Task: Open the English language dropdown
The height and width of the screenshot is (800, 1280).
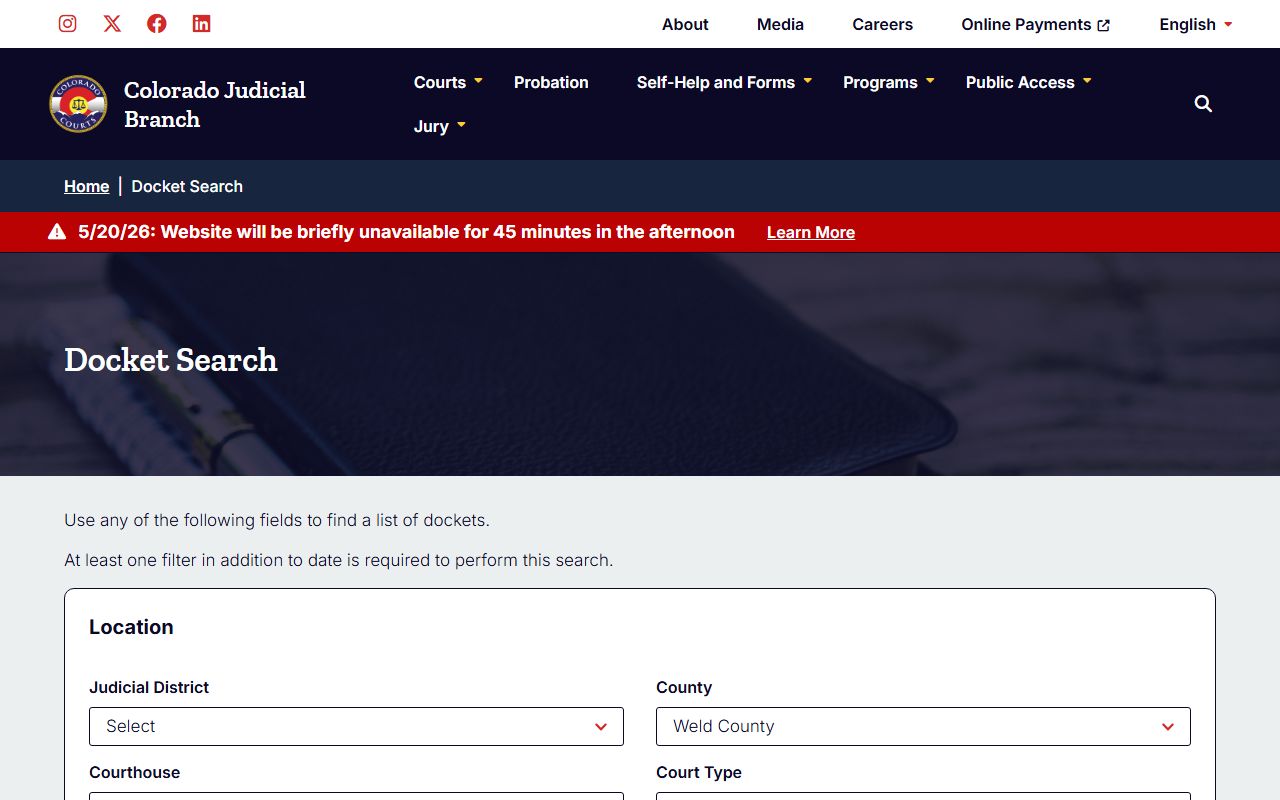Action: (x=1196, y=24)
